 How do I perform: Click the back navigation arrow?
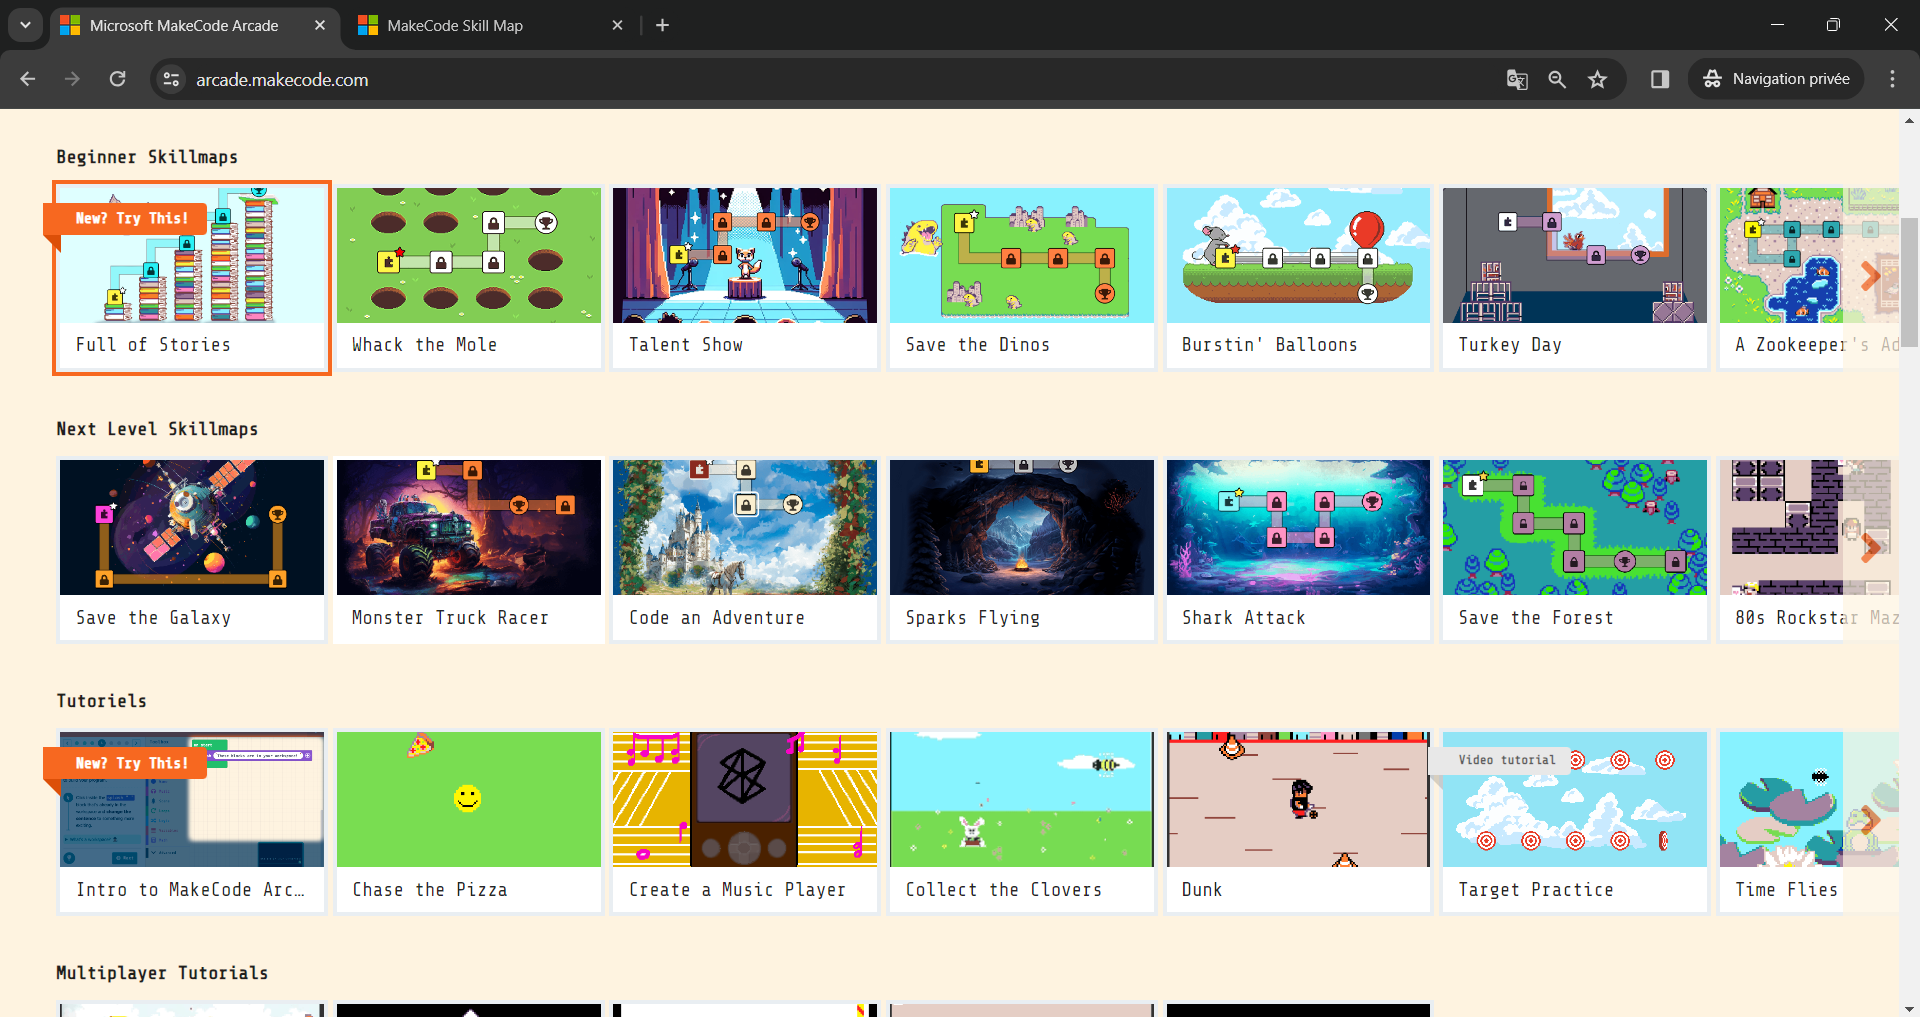(x=28, y=79)
